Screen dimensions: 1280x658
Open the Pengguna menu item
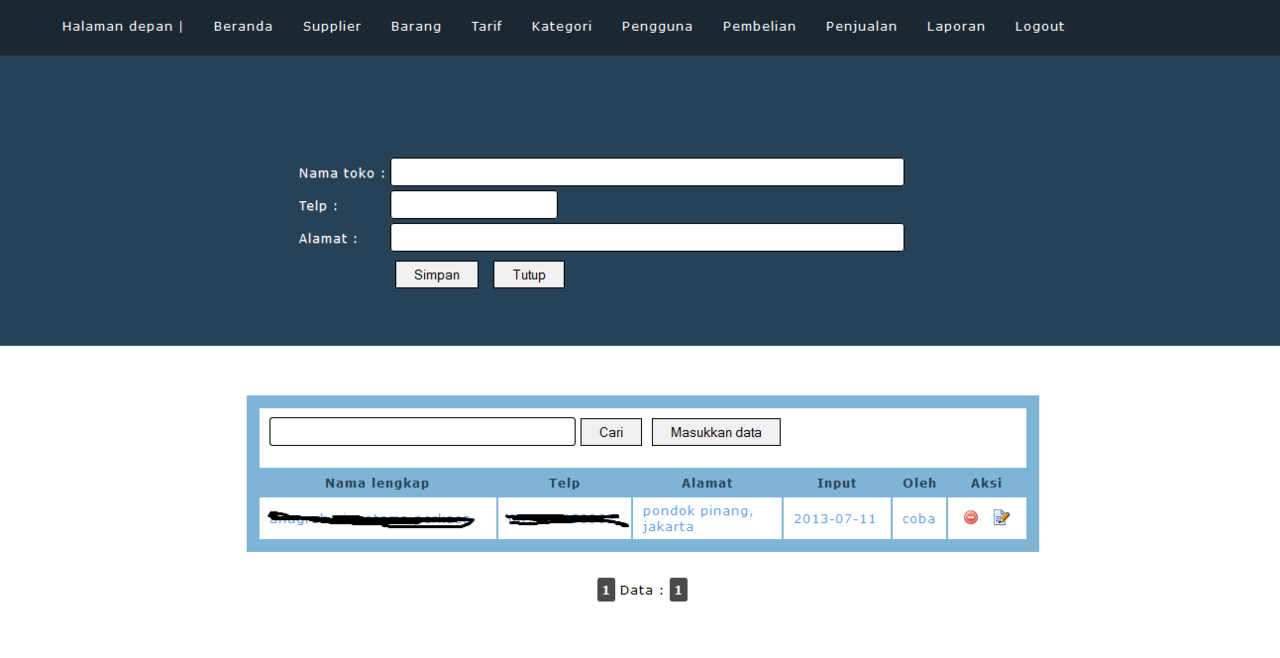pos(657,27)
